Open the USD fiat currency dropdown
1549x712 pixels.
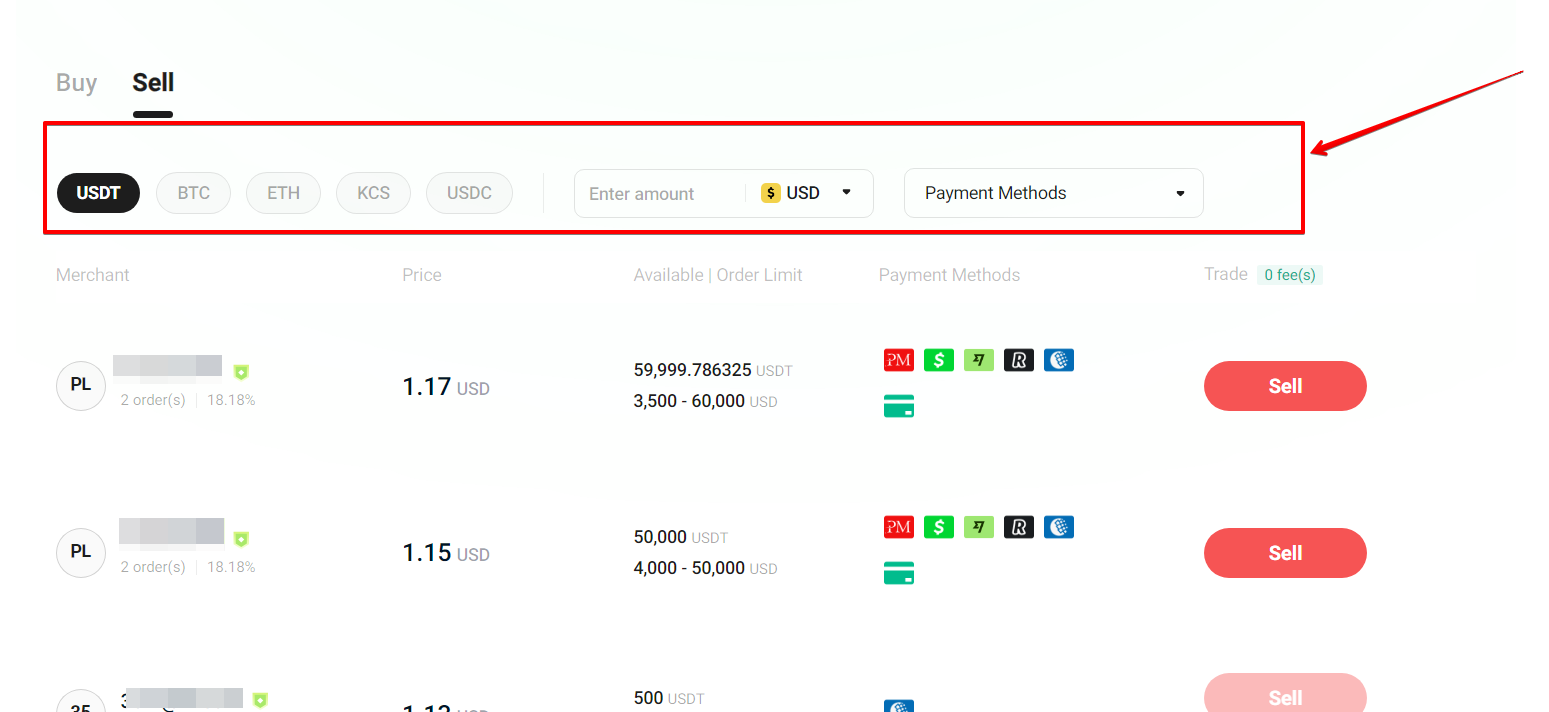(x=807, y=193)
